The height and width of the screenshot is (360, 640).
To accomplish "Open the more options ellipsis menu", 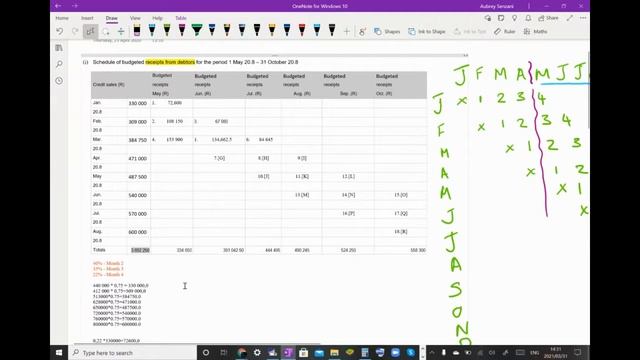I will coord(583,18).
